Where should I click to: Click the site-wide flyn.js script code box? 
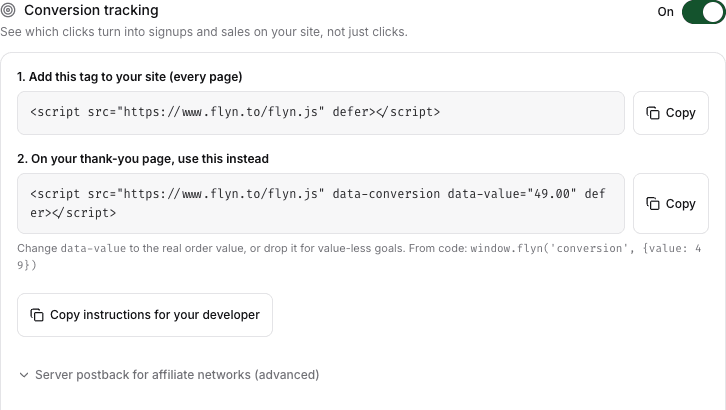[321, 113]
